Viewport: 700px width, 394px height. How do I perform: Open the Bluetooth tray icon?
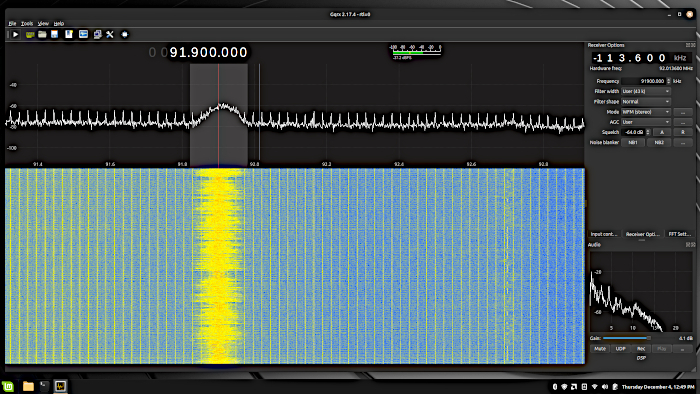point(555,387)
